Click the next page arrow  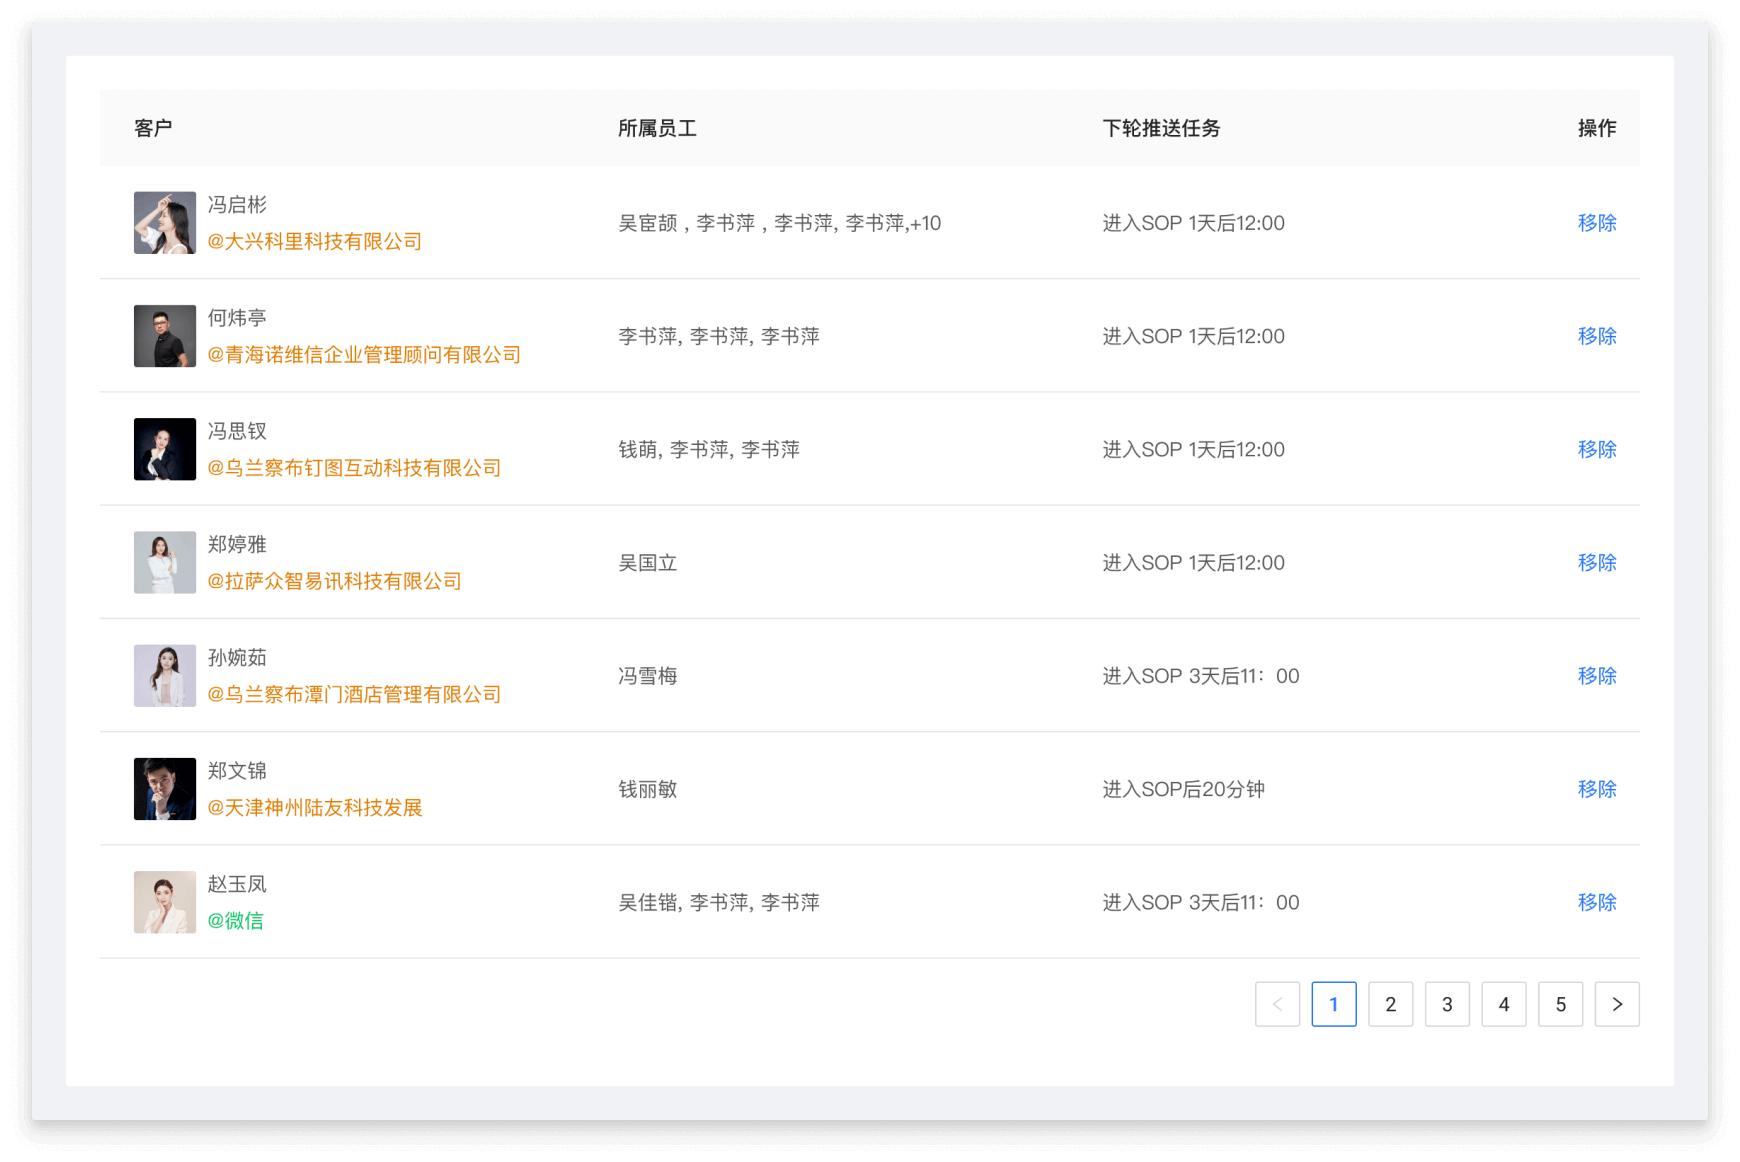click(x=1617, y=1005)
